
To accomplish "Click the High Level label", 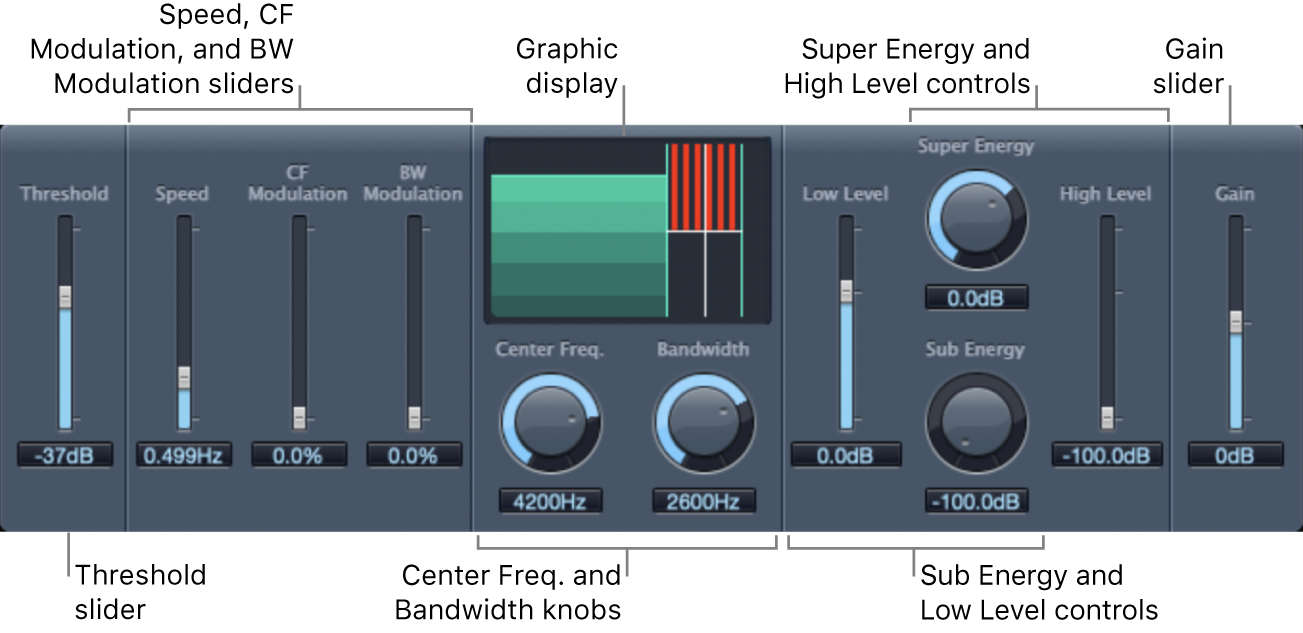I will tap(1106, 193).
